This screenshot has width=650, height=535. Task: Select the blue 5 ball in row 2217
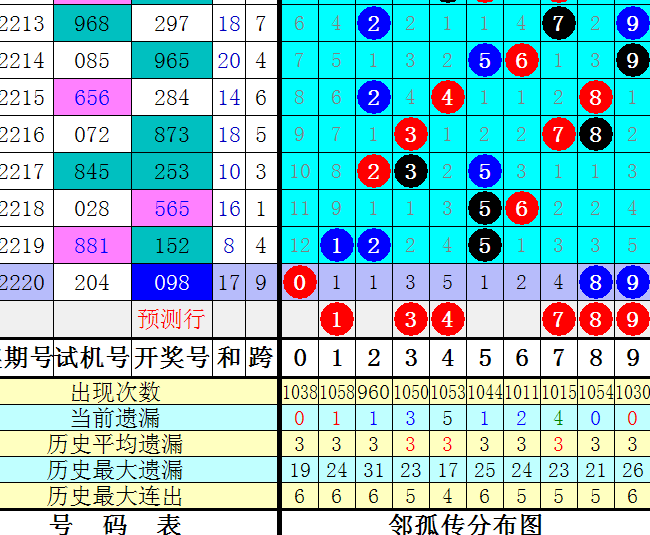(485, 171)
